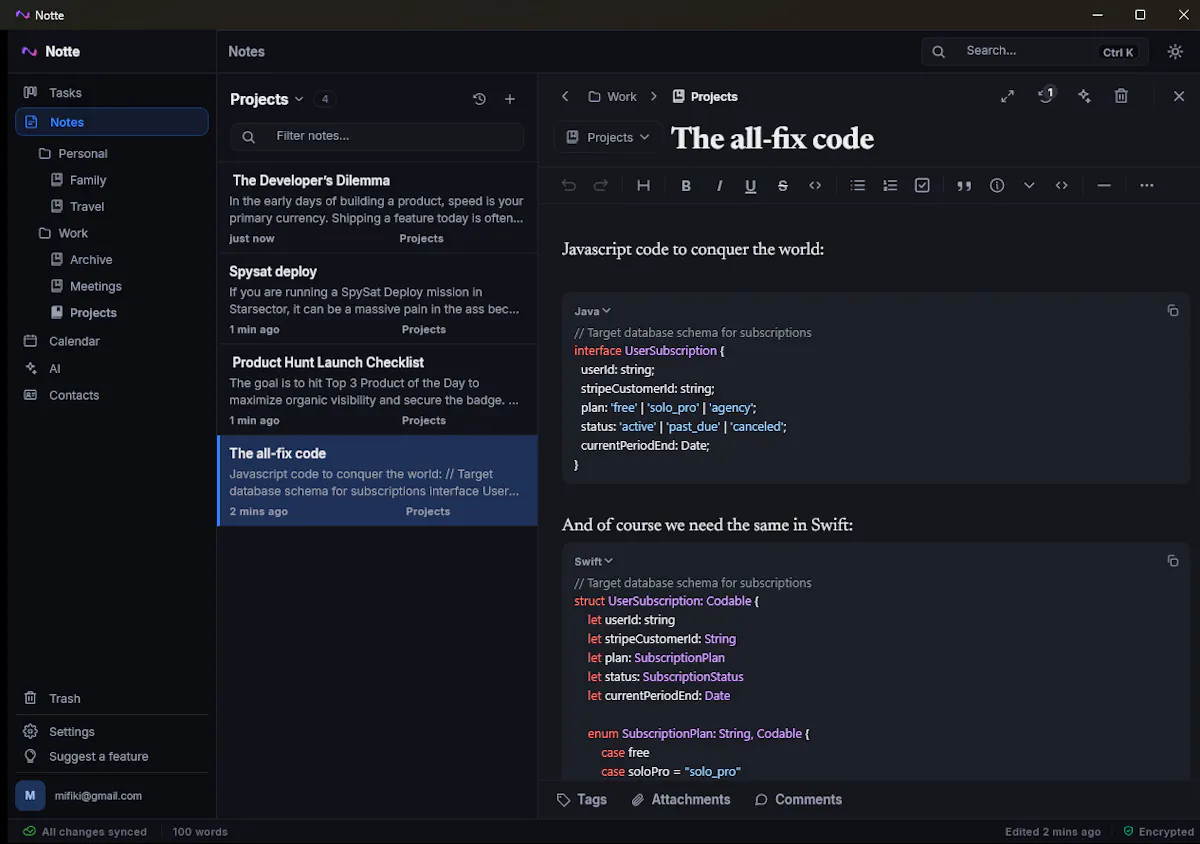
Task: Delete the note with trash icon
Action: pos(1121,96)
